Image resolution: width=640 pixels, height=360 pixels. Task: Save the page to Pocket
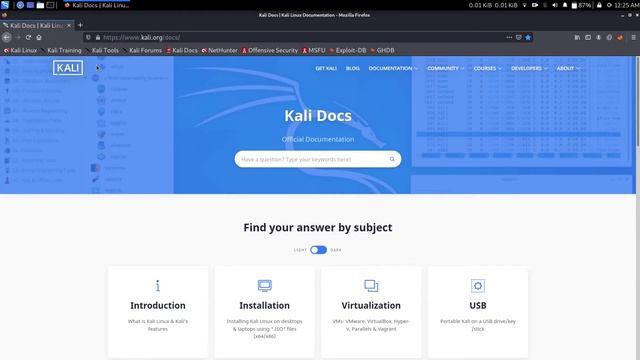point(518,37)
